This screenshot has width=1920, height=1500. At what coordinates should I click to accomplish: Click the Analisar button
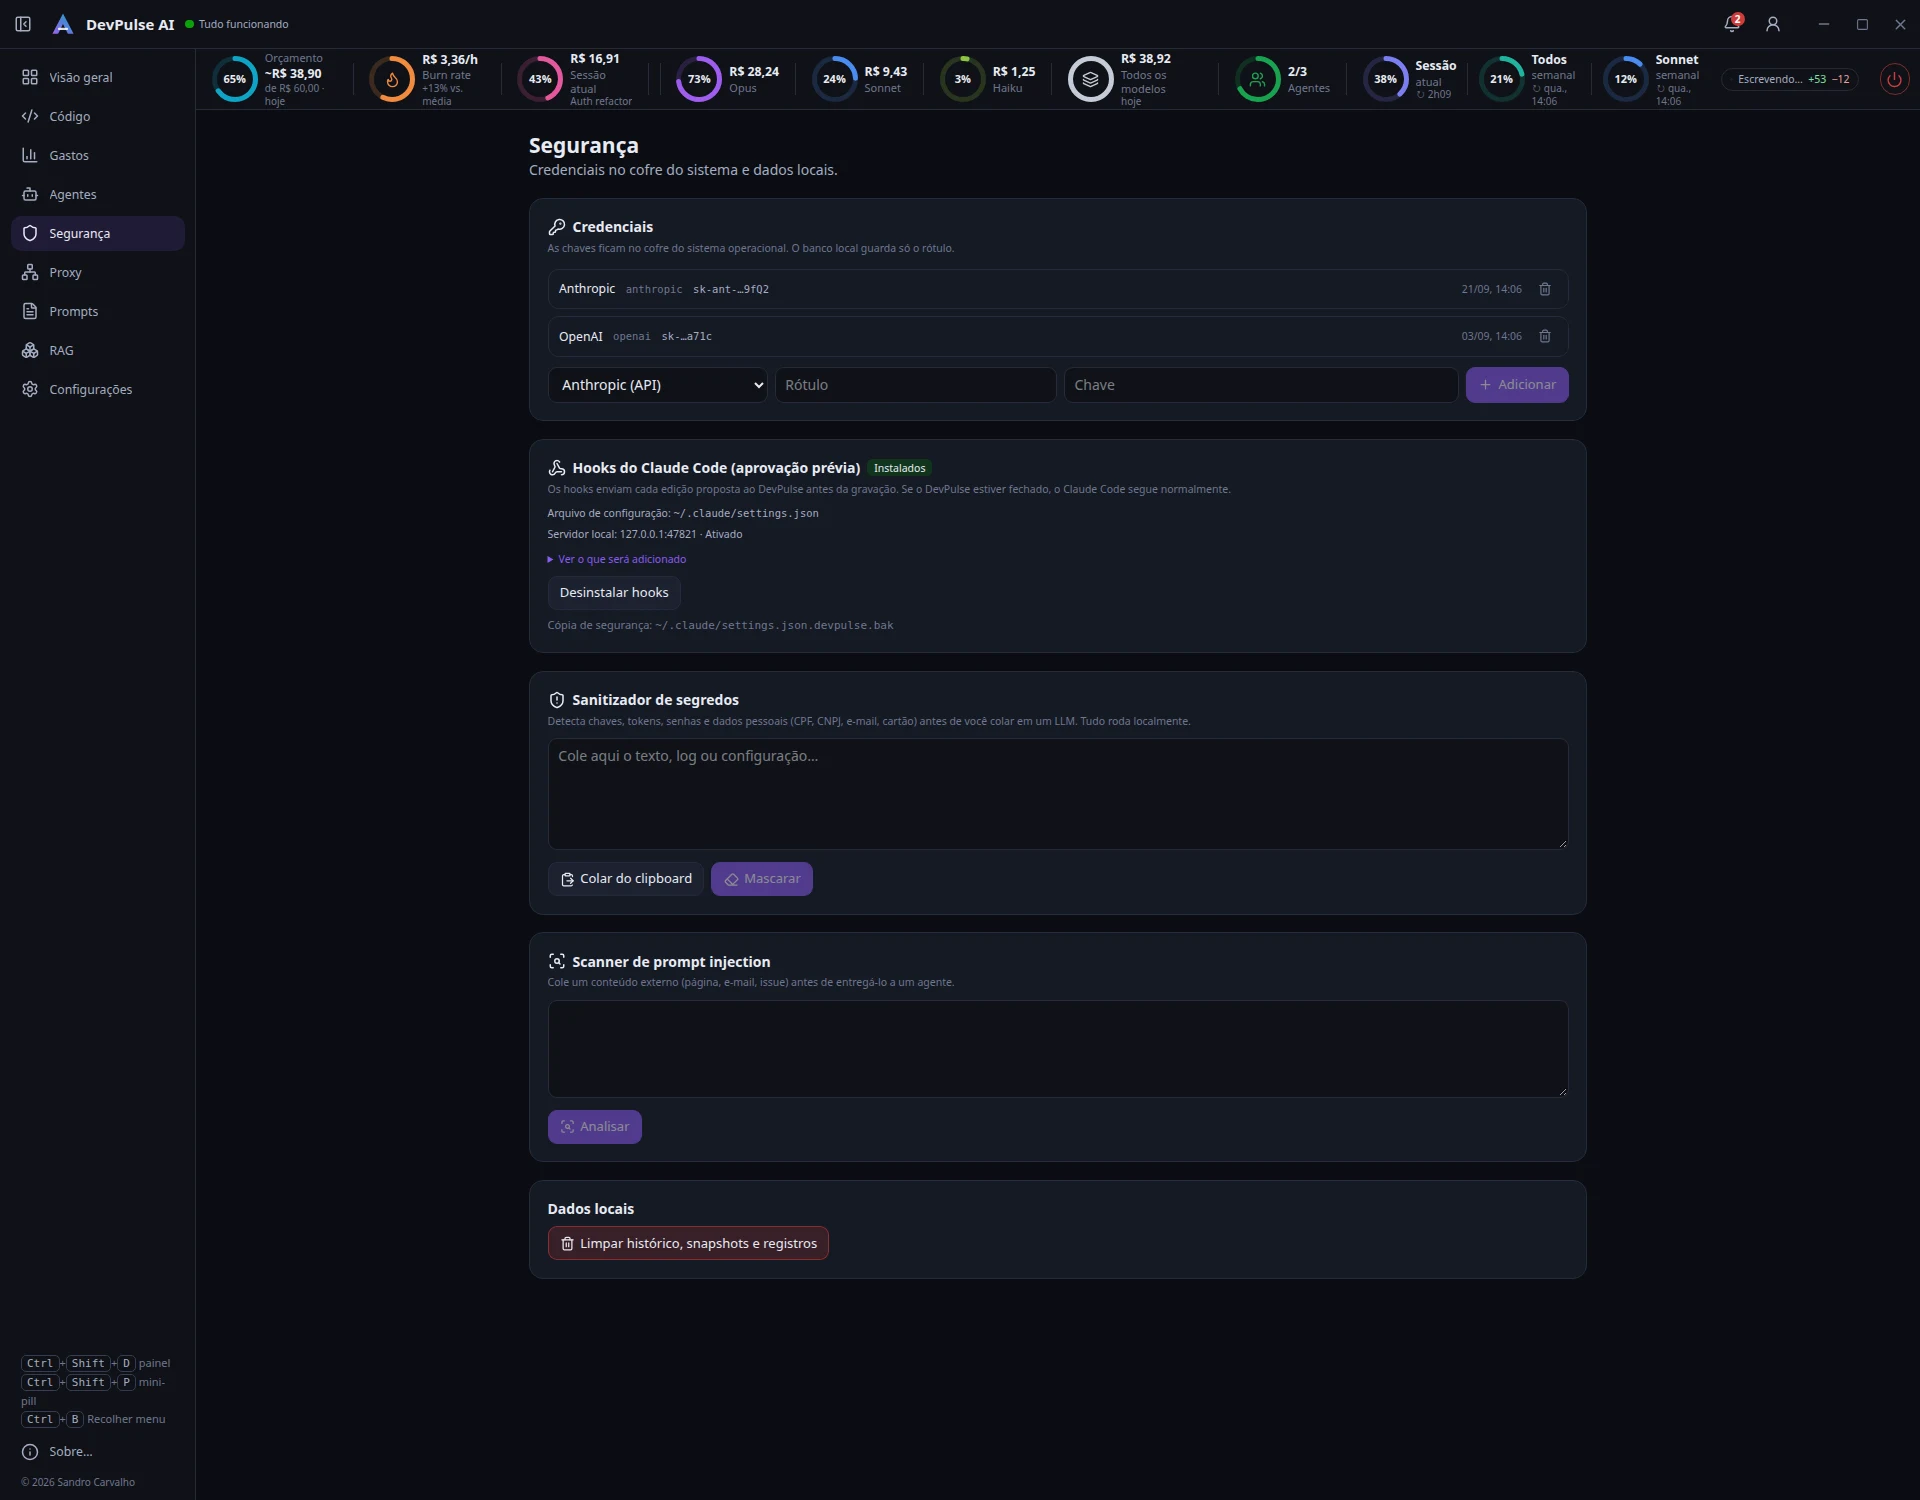click(595, 1127)
